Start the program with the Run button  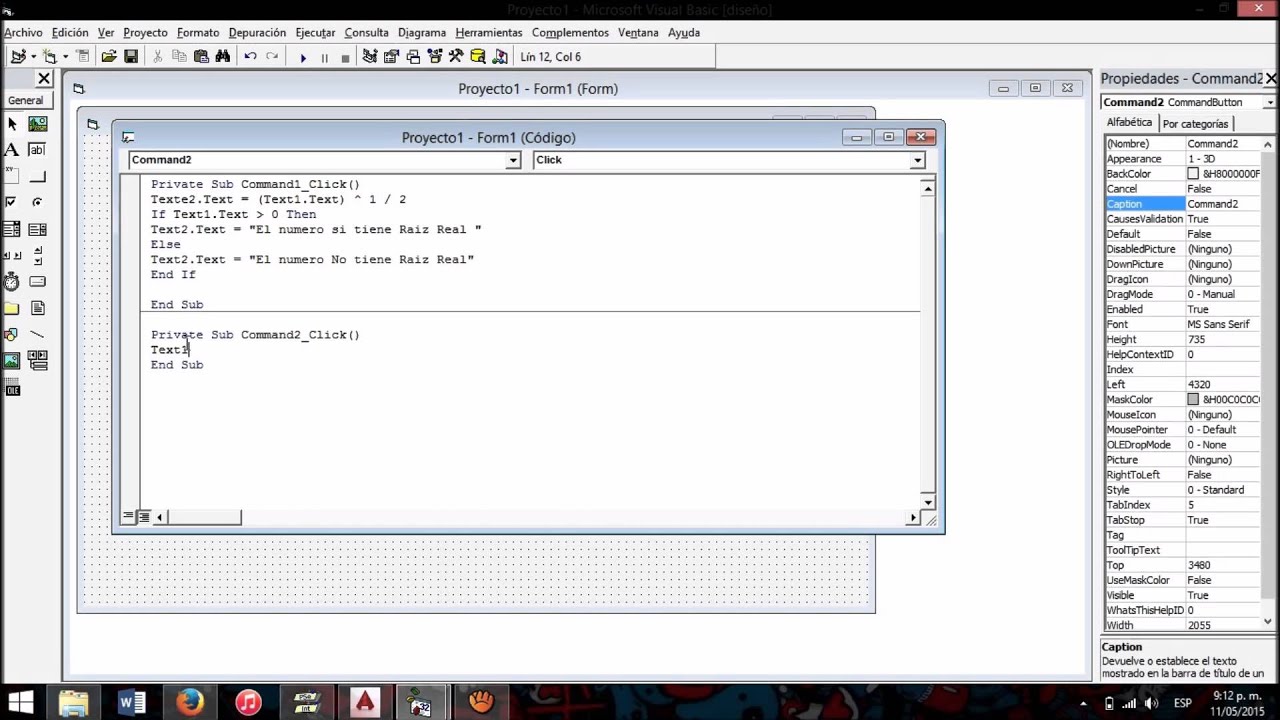coord(302,57)
